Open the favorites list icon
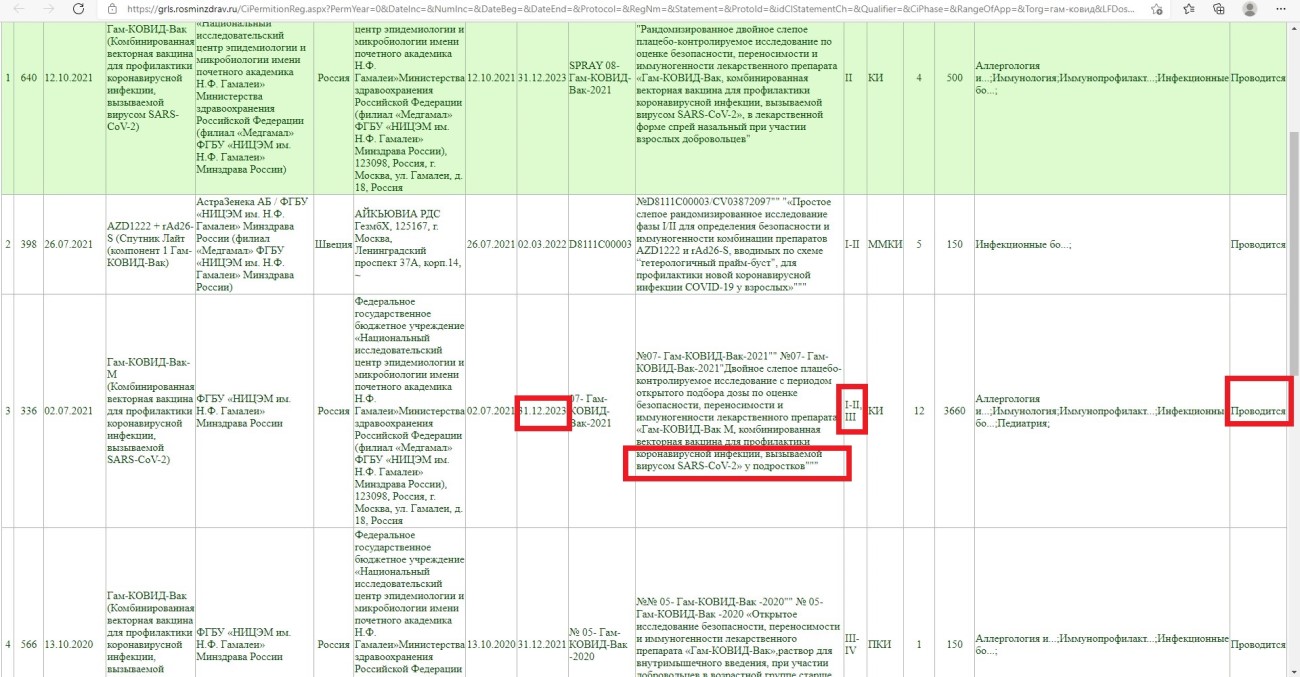Viewport: 1300px width, 677px height. tap(1188, 9)
